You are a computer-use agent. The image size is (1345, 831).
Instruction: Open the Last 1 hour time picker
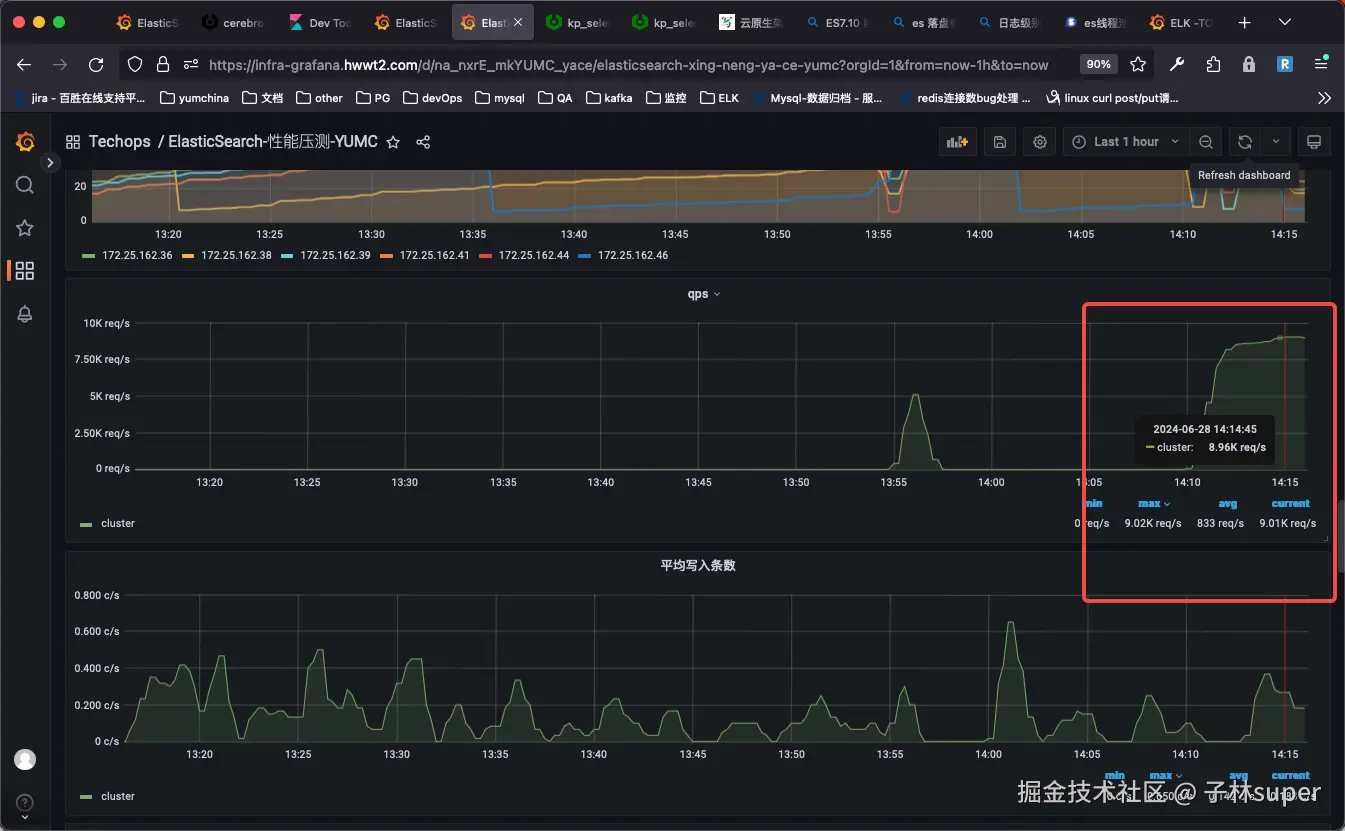tap(1125, 142)
